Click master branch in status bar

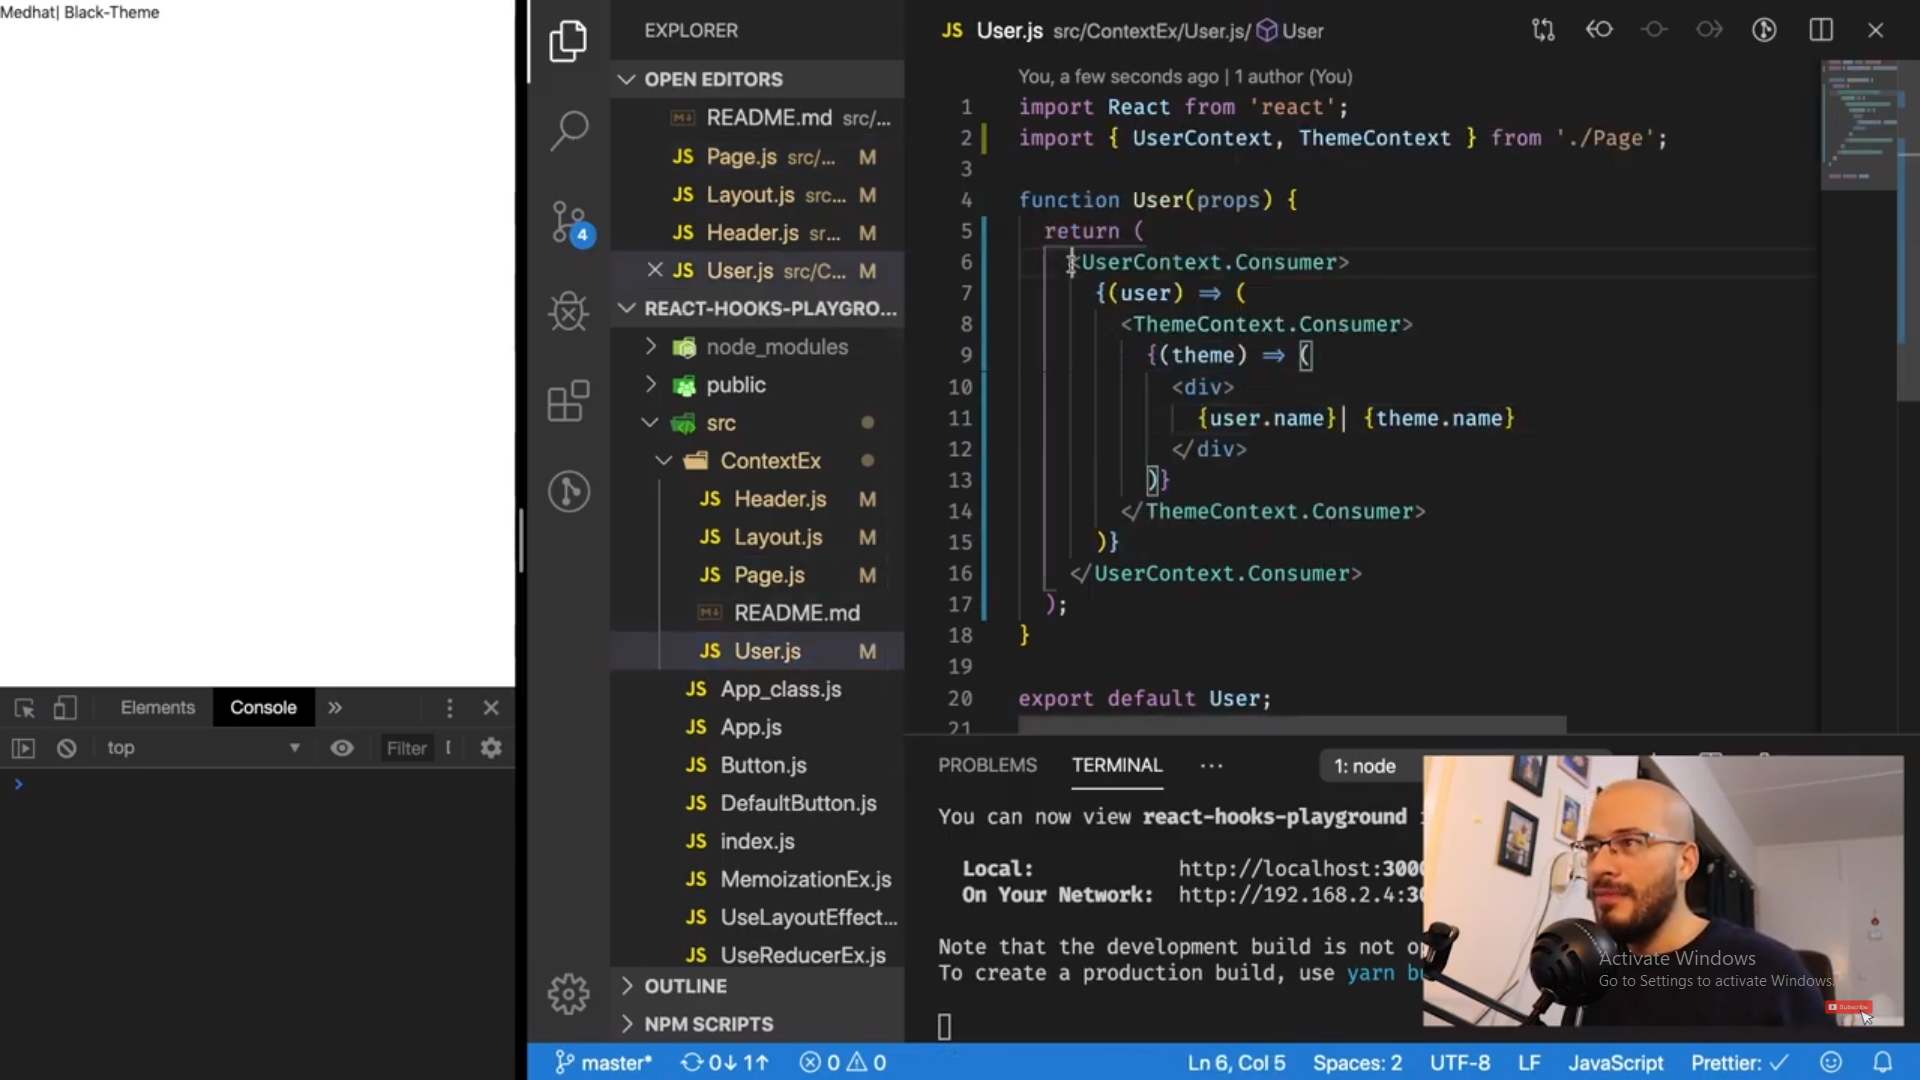[603, 1062]
